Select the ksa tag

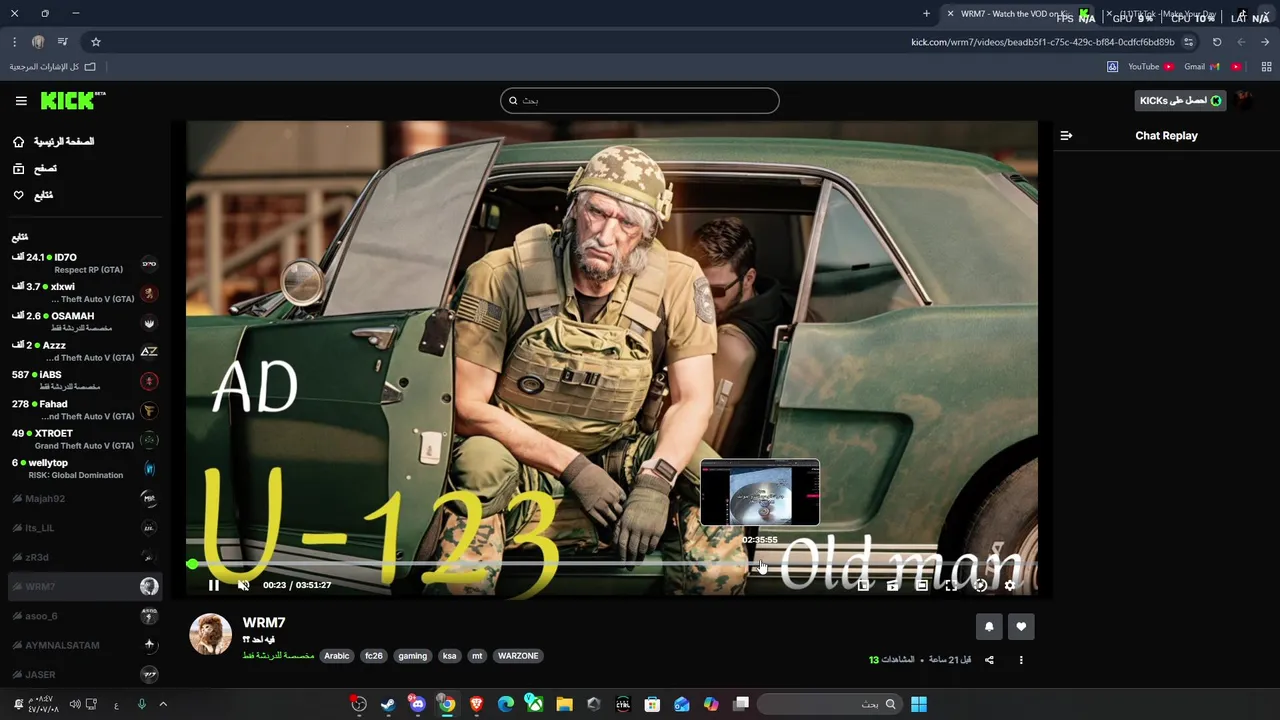(x=449, y=656)
